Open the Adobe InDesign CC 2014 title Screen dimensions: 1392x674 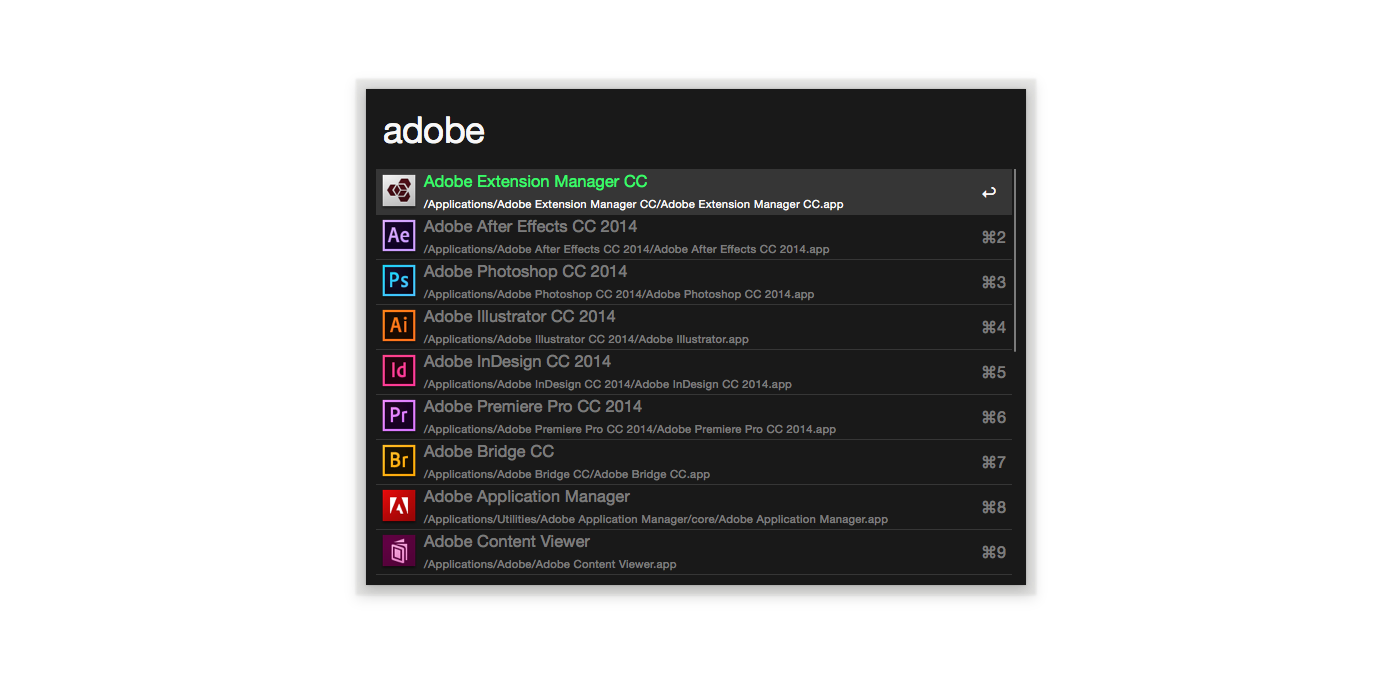click(517, 362)
